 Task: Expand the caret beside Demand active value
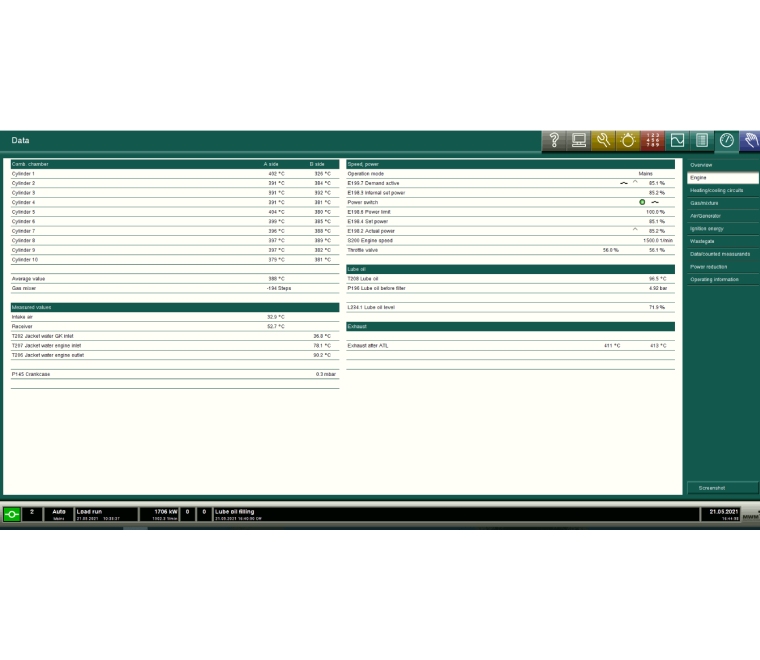634,183
